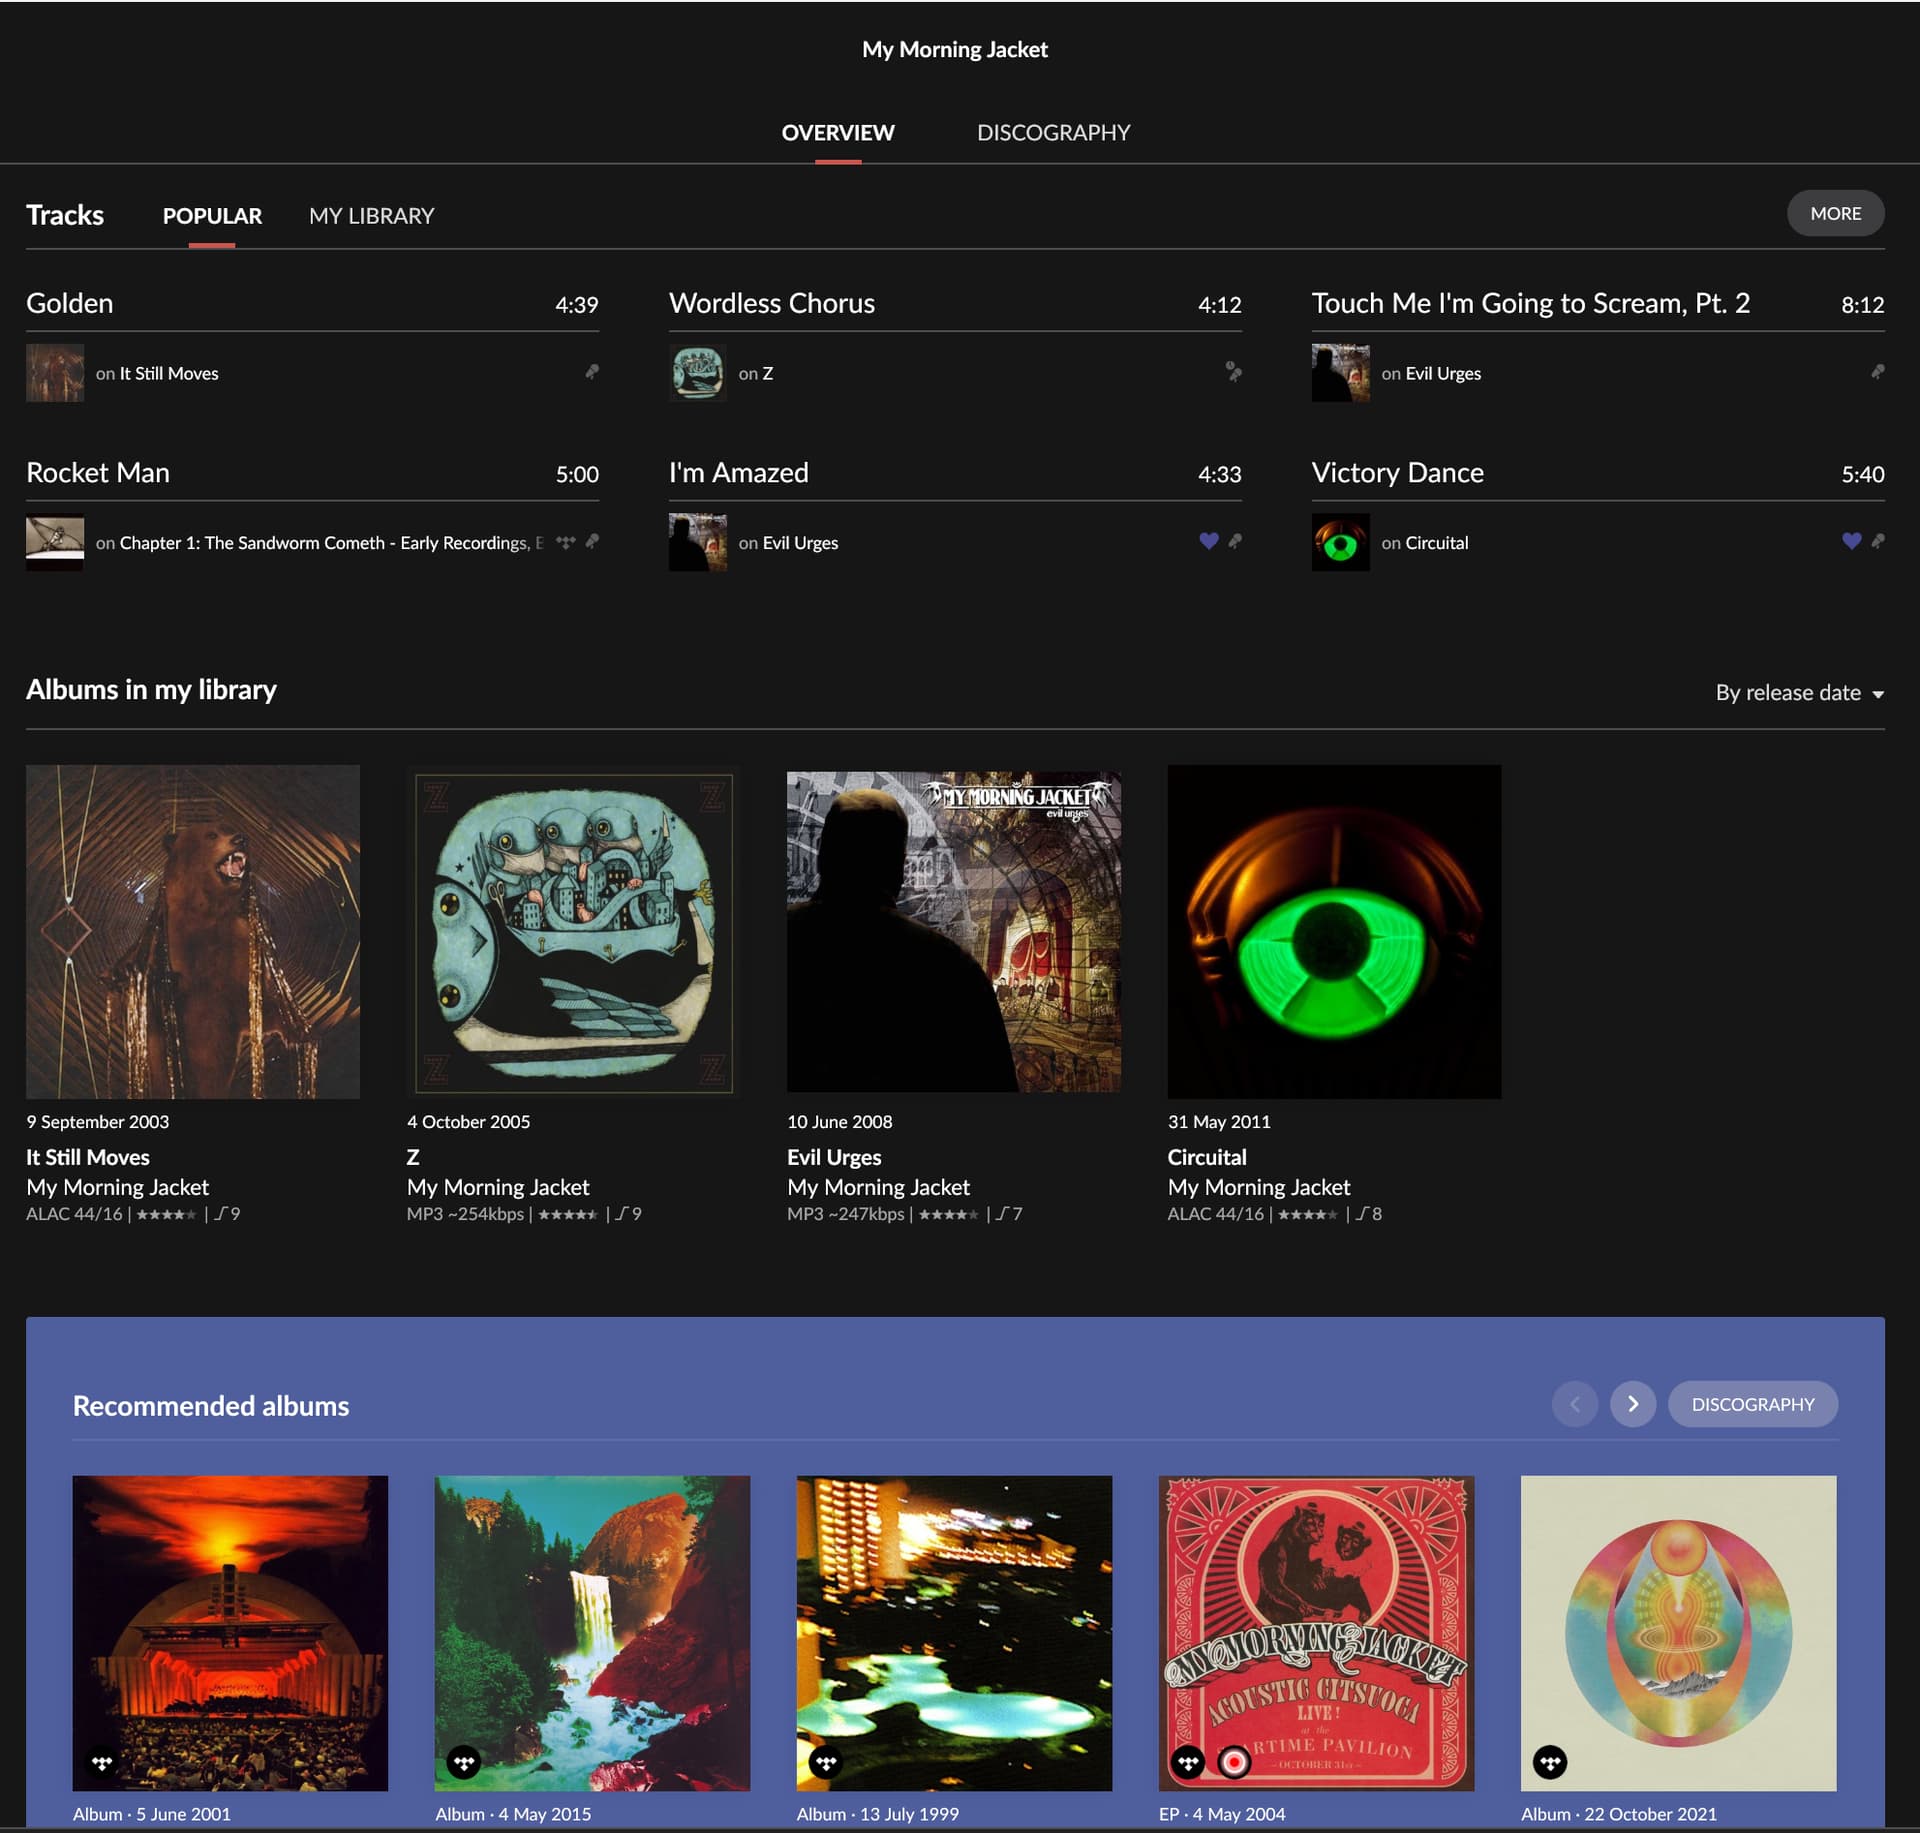
Task: Click the lyrics microphone icon for I'm Amazed
Action: point(1235,541)
